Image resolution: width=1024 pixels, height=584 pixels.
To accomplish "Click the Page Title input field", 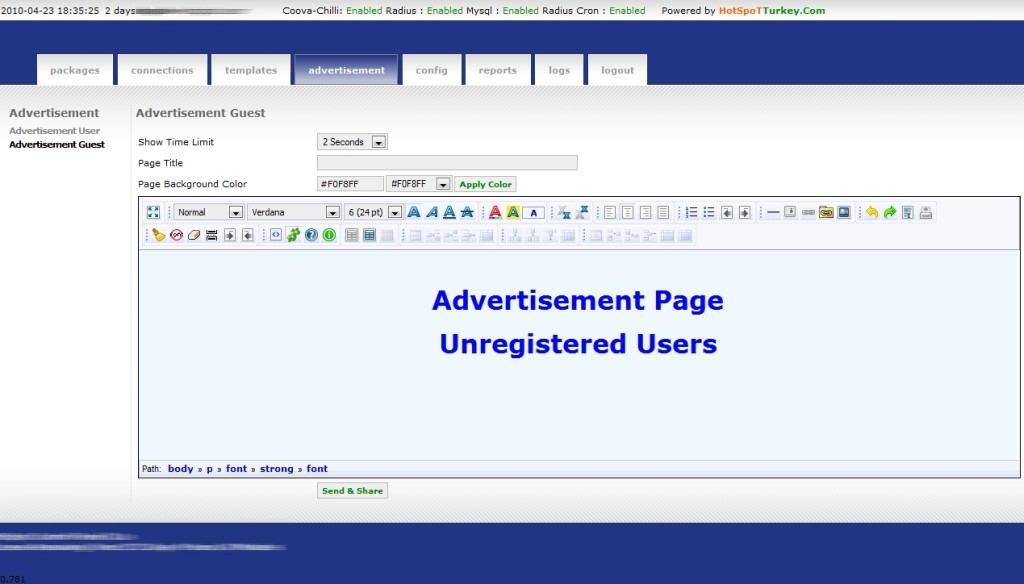I will [447, 163].
